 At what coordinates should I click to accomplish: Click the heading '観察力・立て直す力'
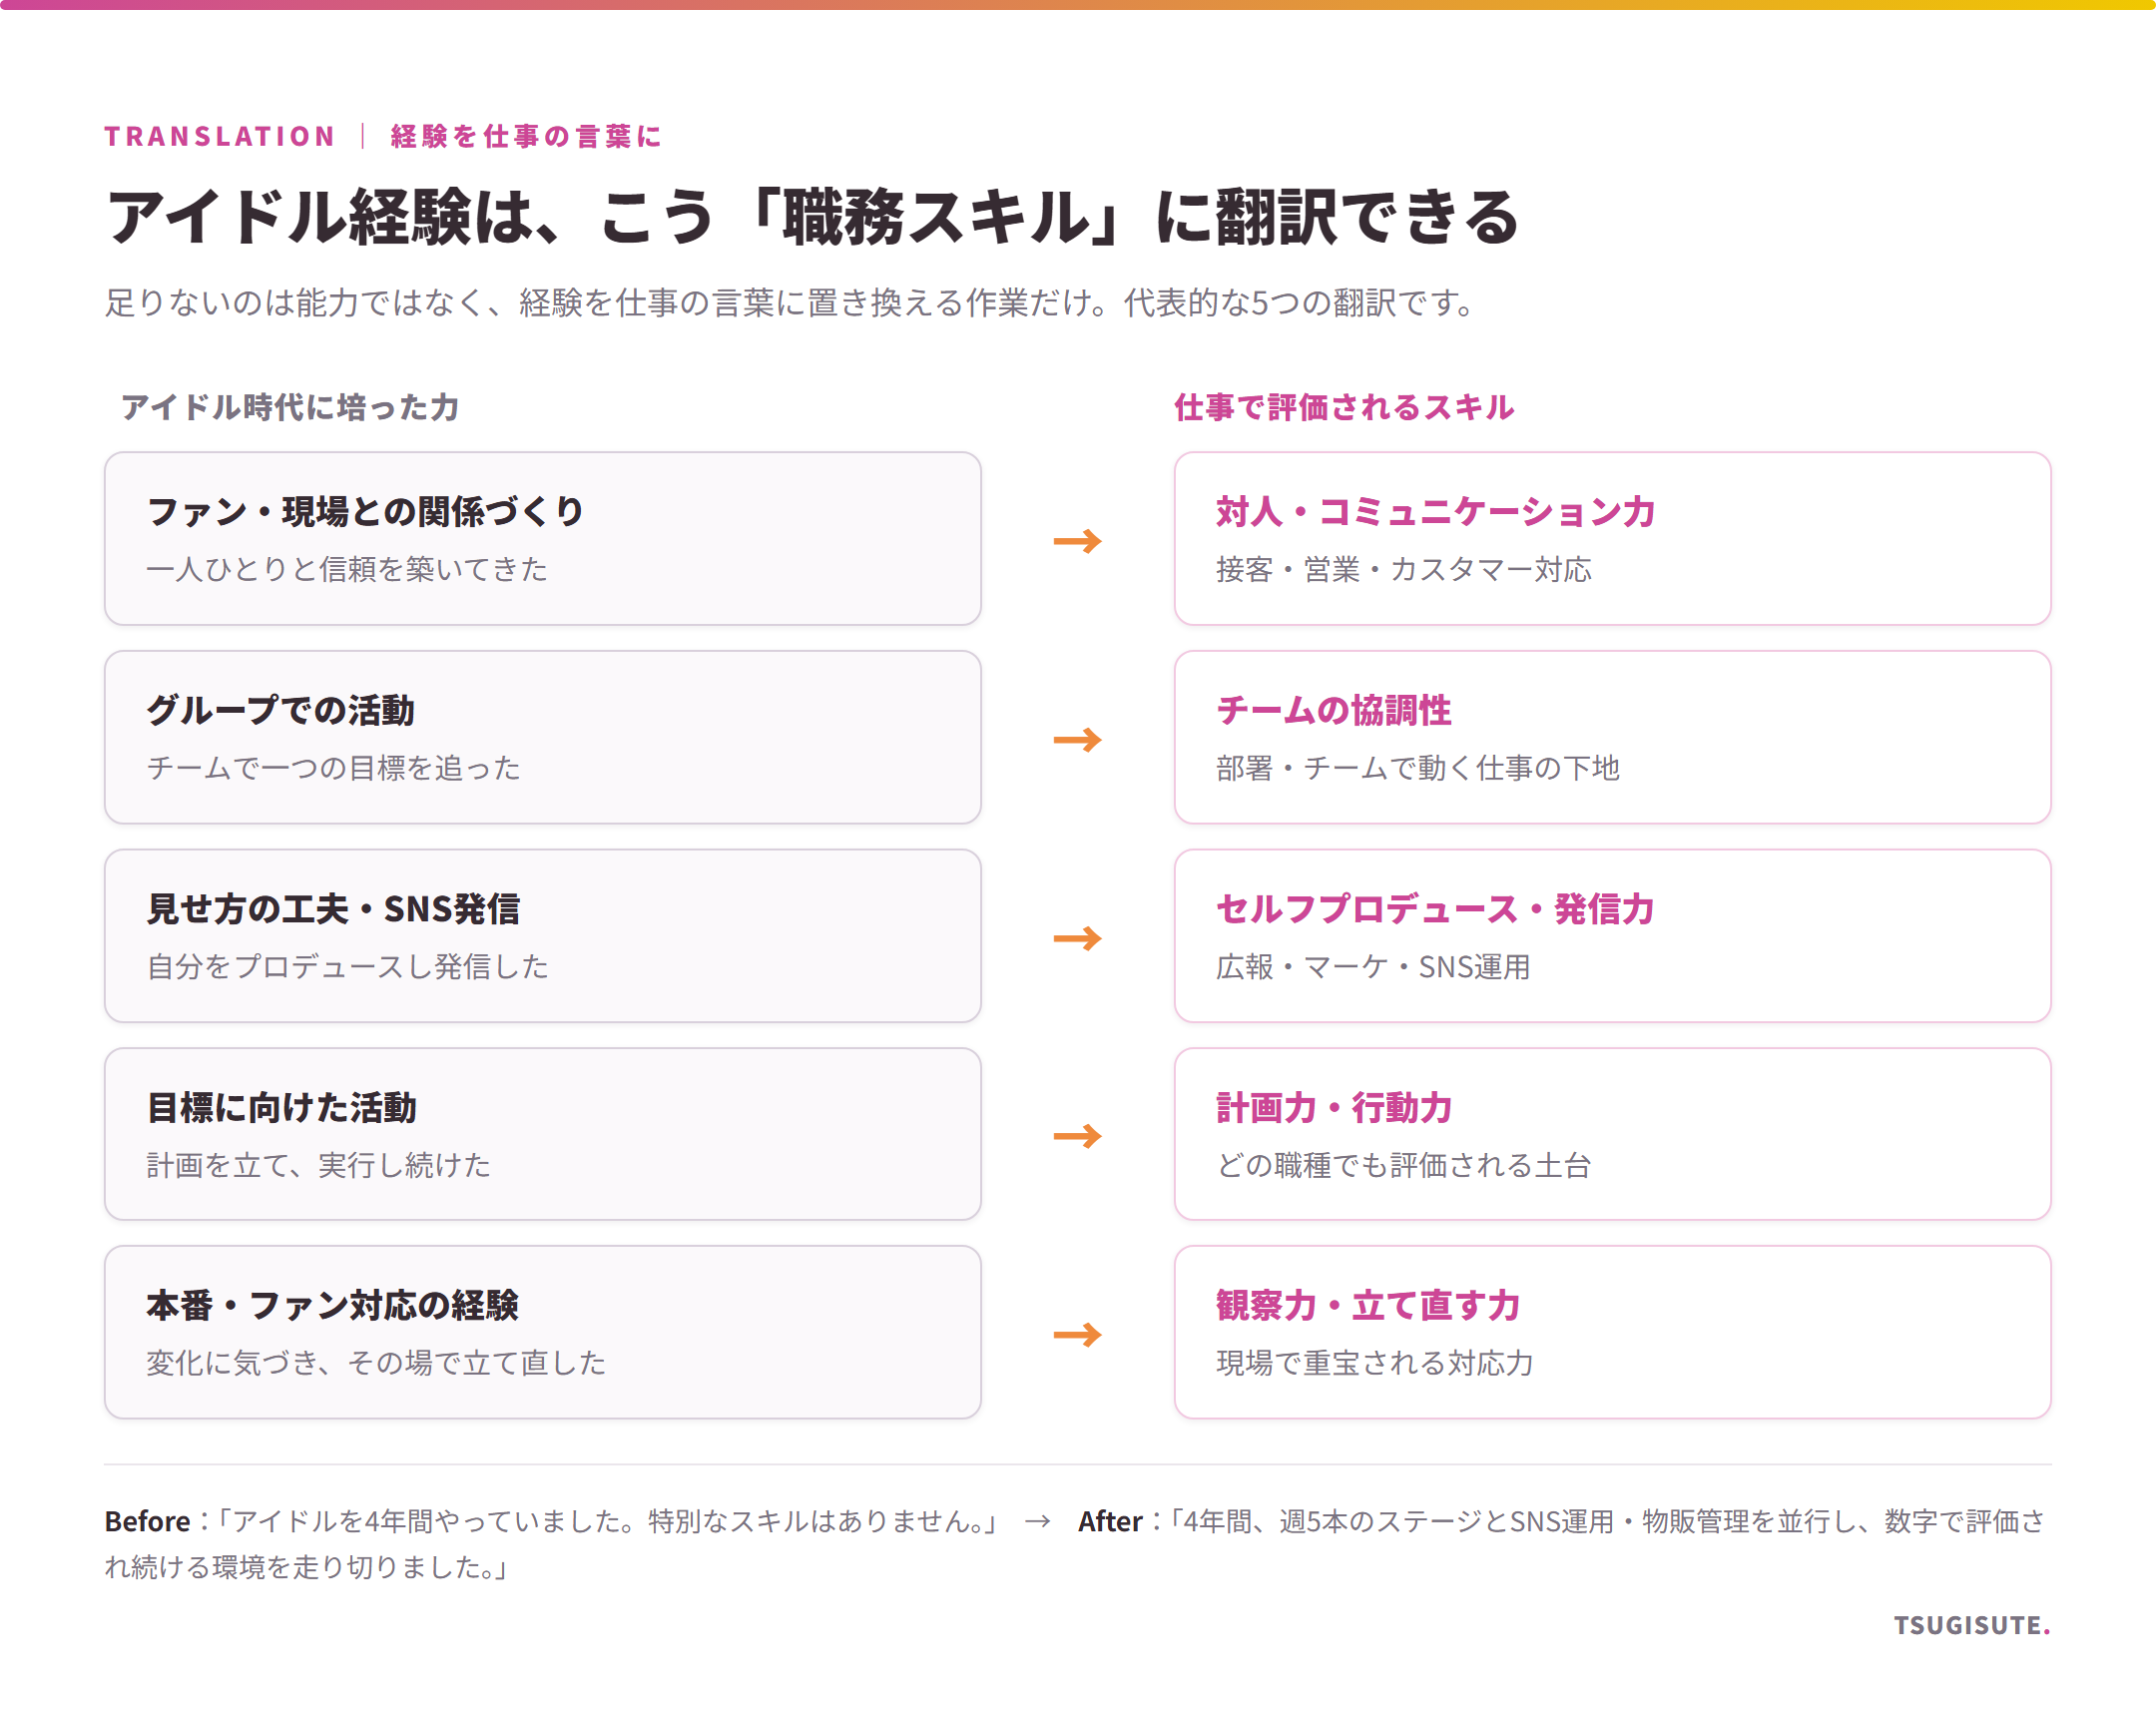tap(1368, 1305)
